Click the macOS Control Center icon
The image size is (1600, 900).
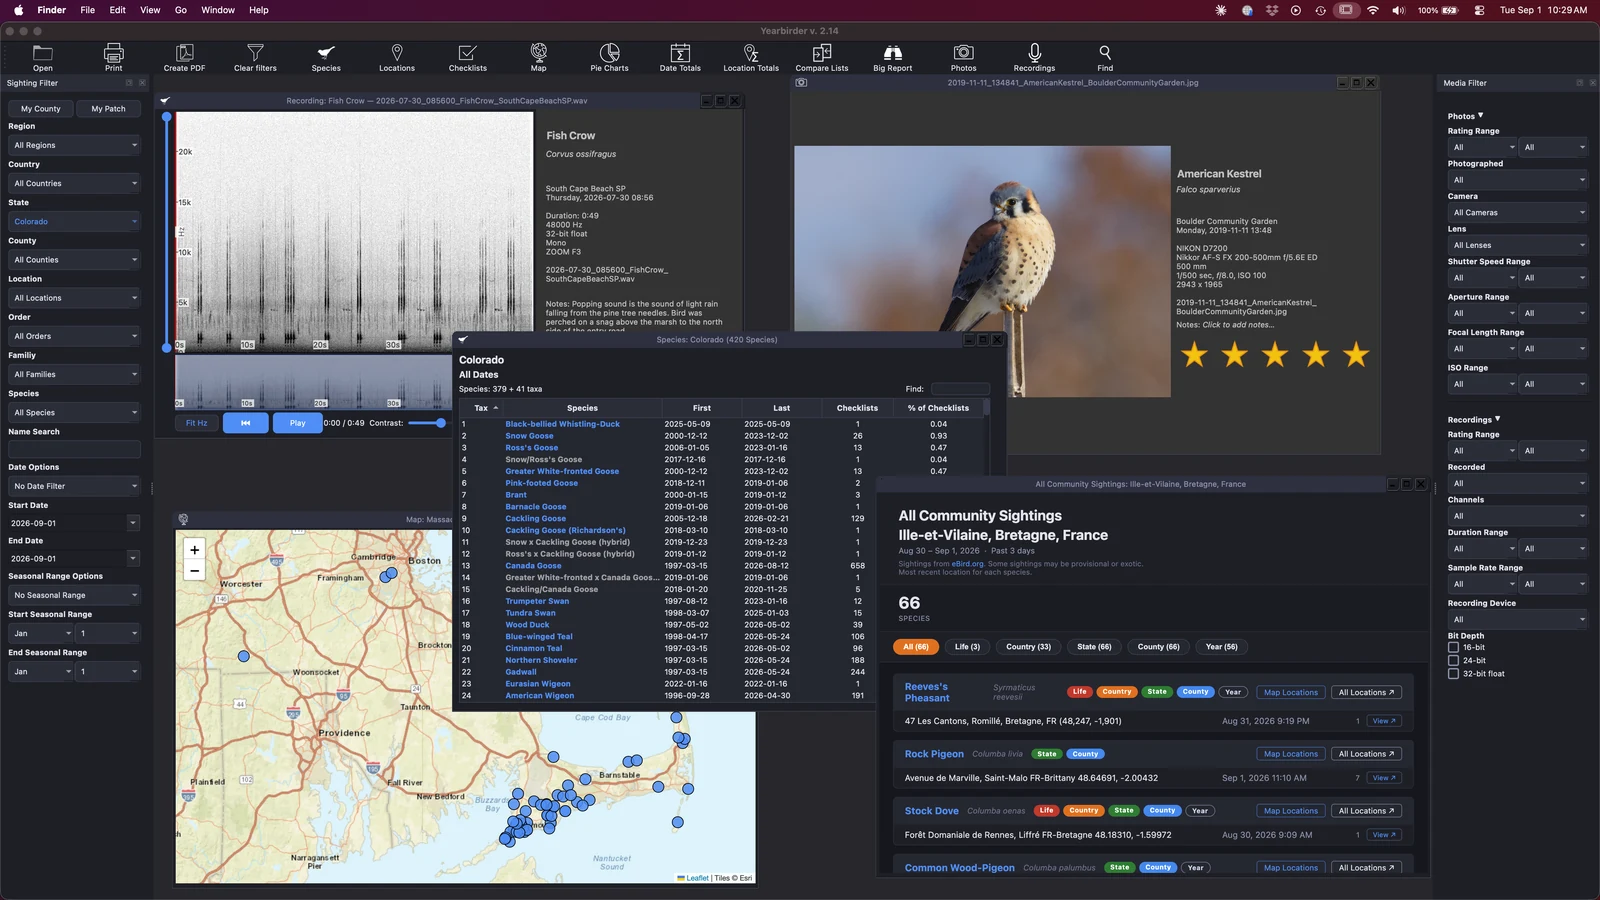1479,10
